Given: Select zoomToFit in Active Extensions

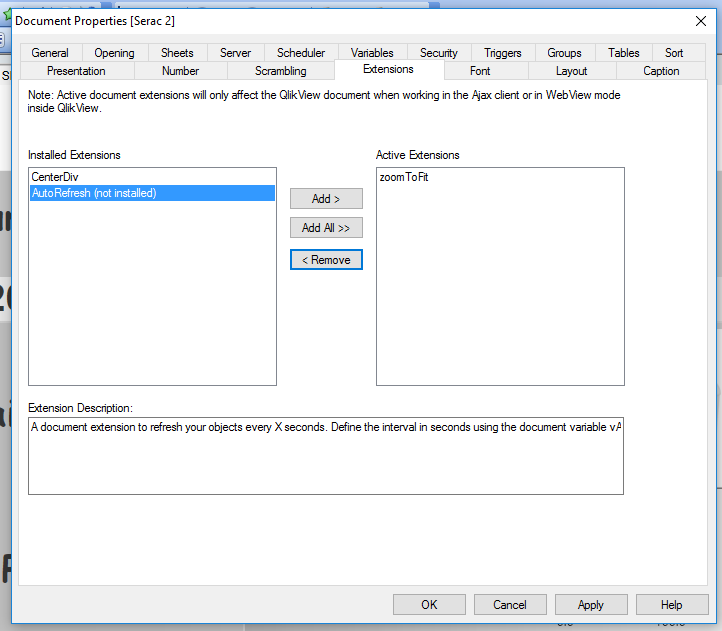Looking at the screenshot, I should click(x=500, y=177).
